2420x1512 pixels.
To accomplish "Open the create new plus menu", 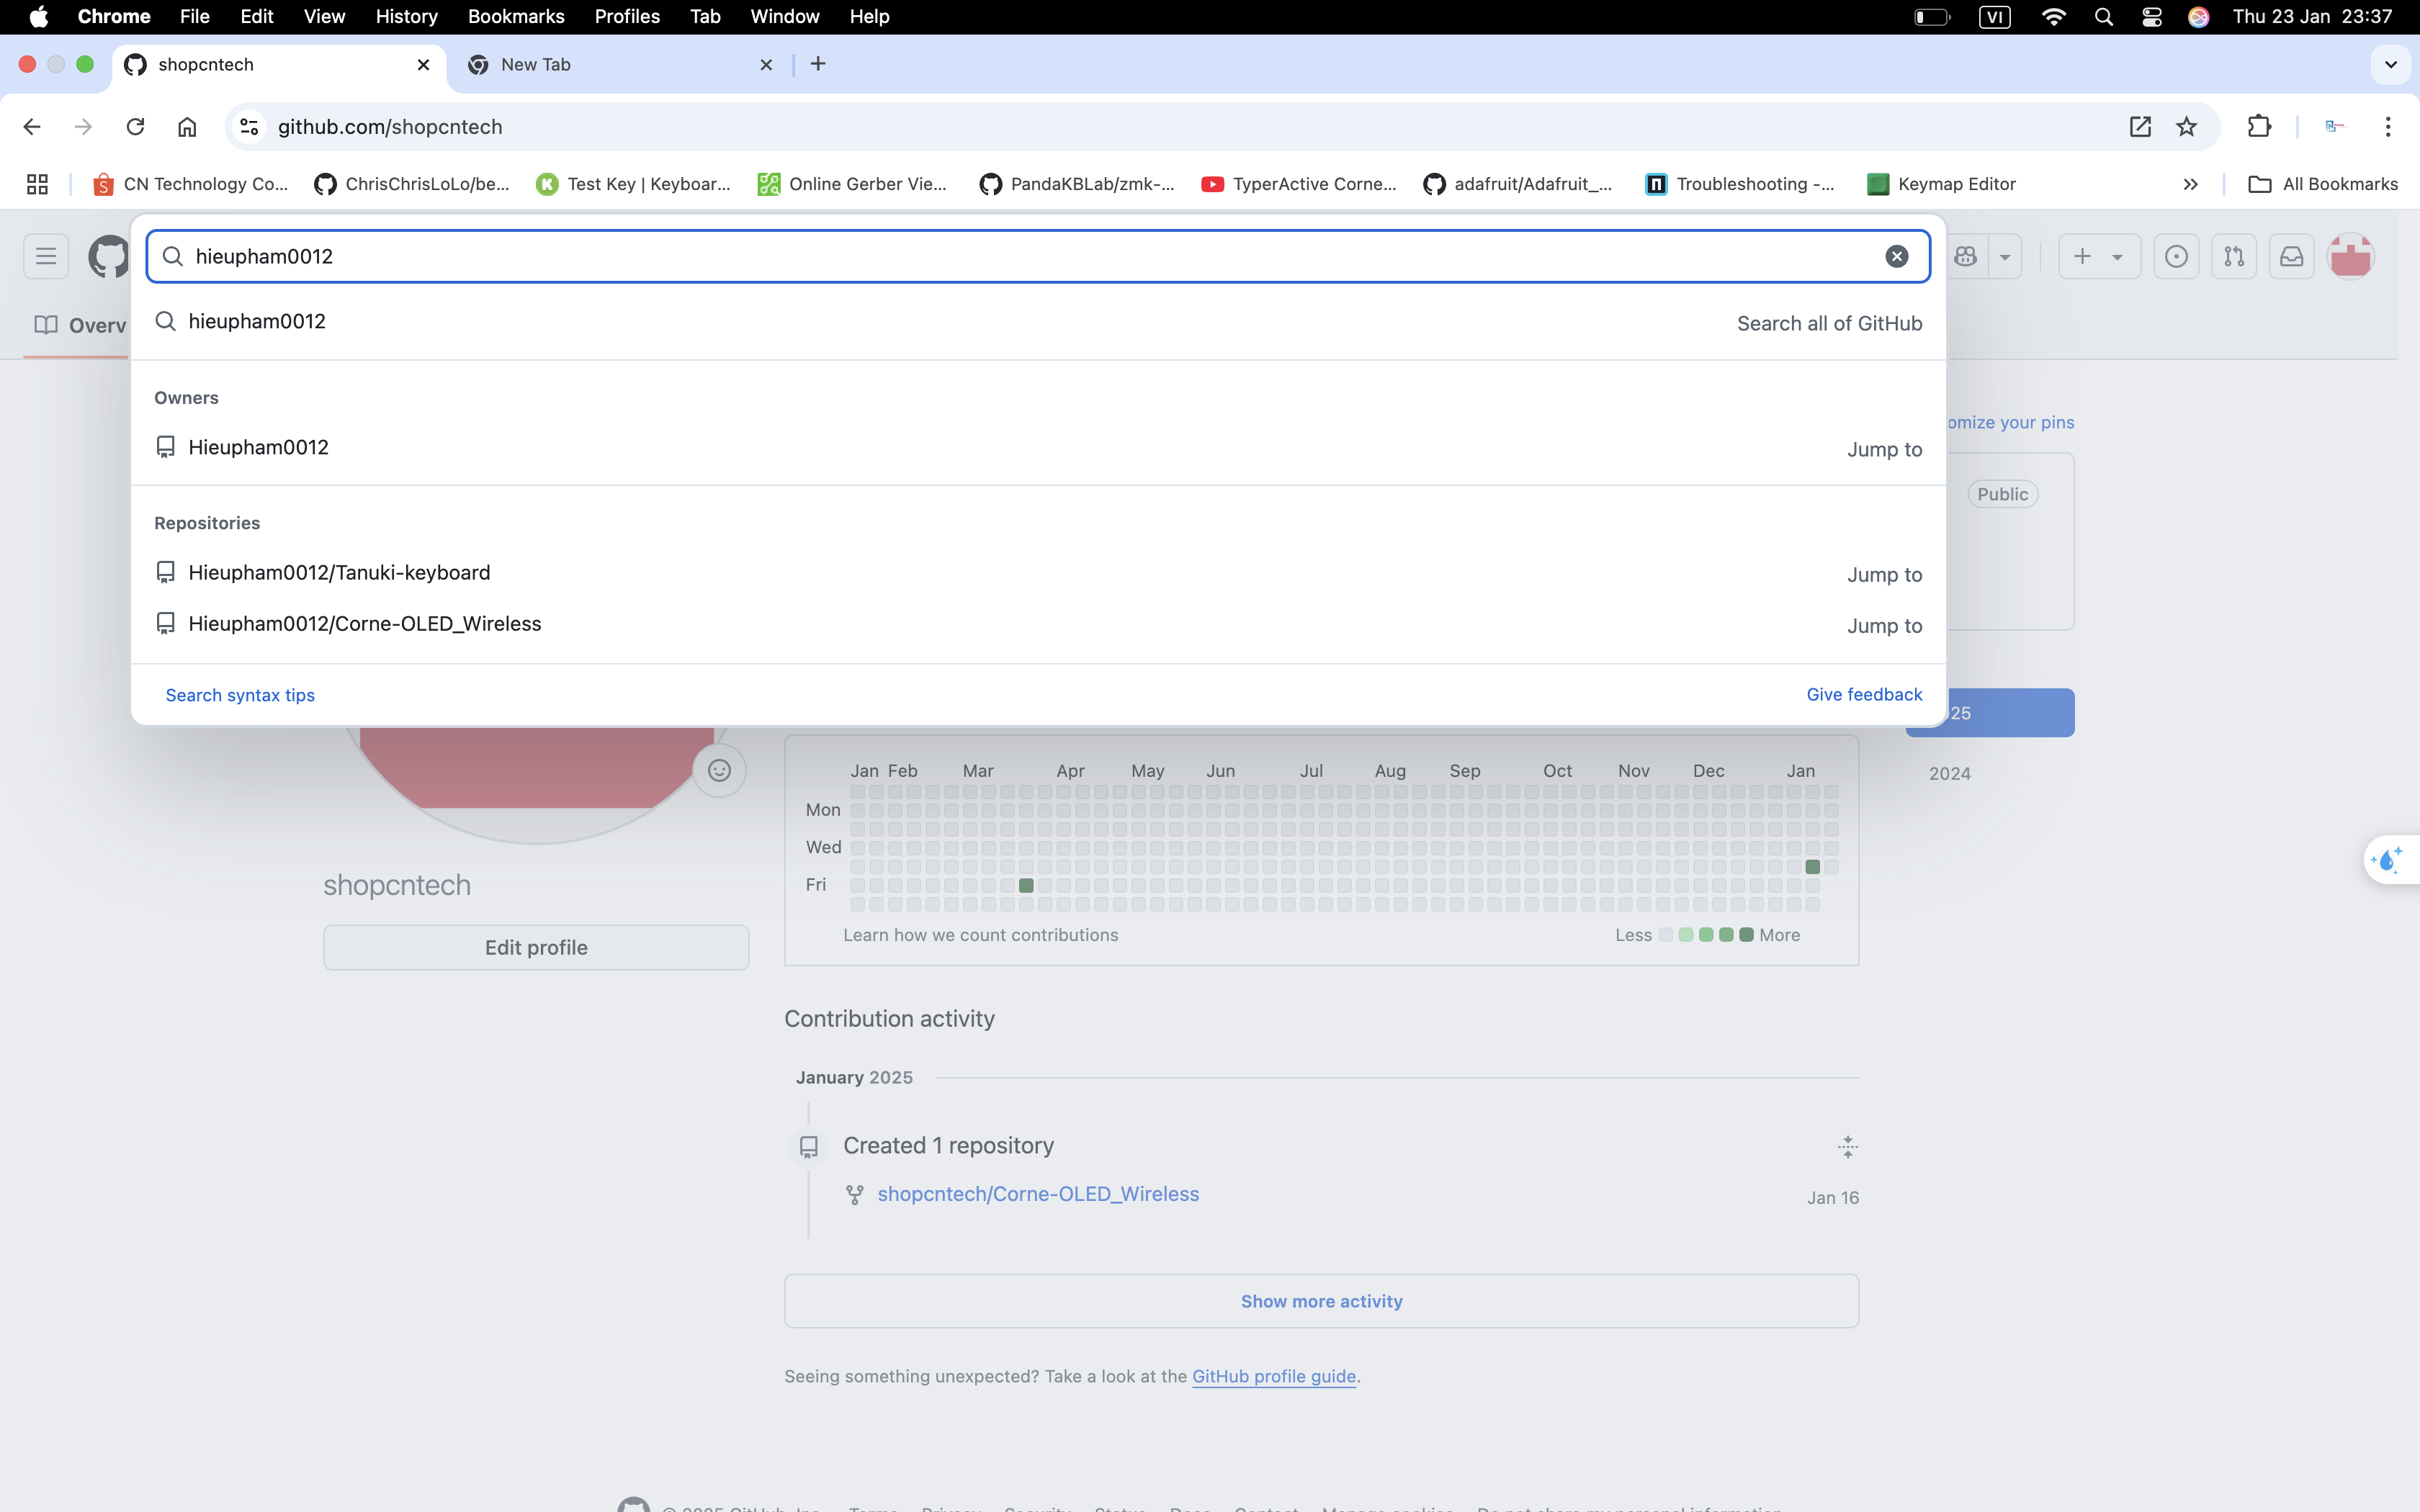I will coord(2099,256).
